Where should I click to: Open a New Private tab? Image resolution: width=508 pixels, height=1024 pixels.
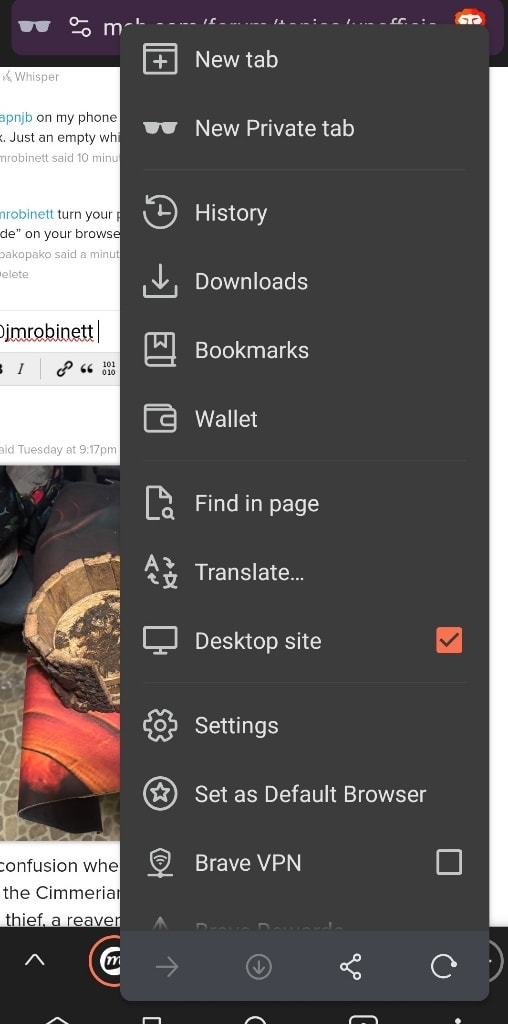[304, 128]
